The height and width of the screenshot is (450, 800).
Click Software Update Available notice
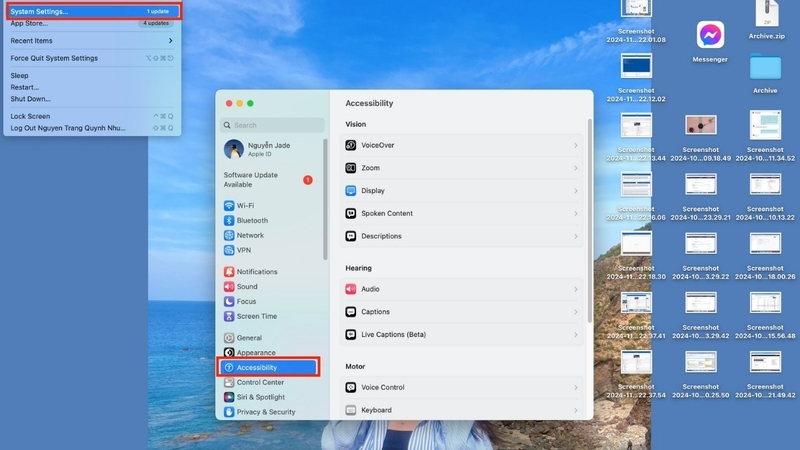click(x=251, y=179)
